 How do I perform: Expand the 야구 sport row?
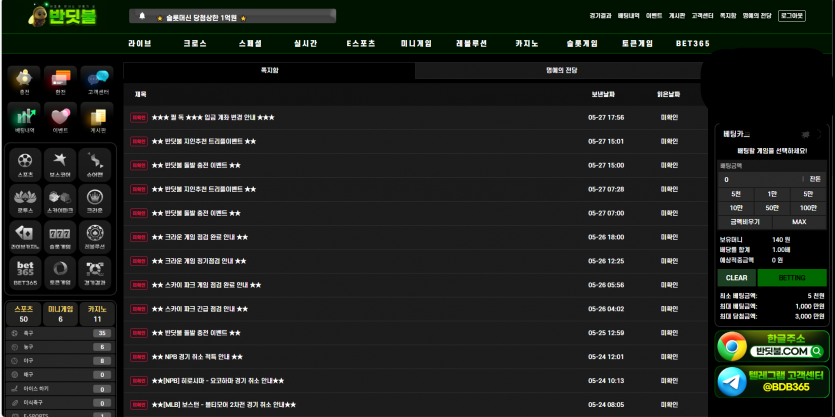click(60, 361)
